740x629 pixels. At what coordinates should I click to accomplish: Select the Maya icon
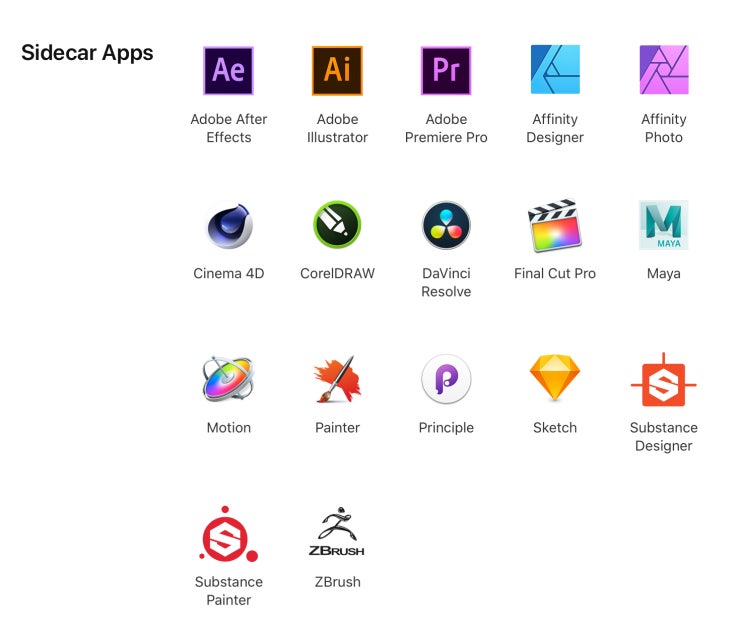click(664, 225)
